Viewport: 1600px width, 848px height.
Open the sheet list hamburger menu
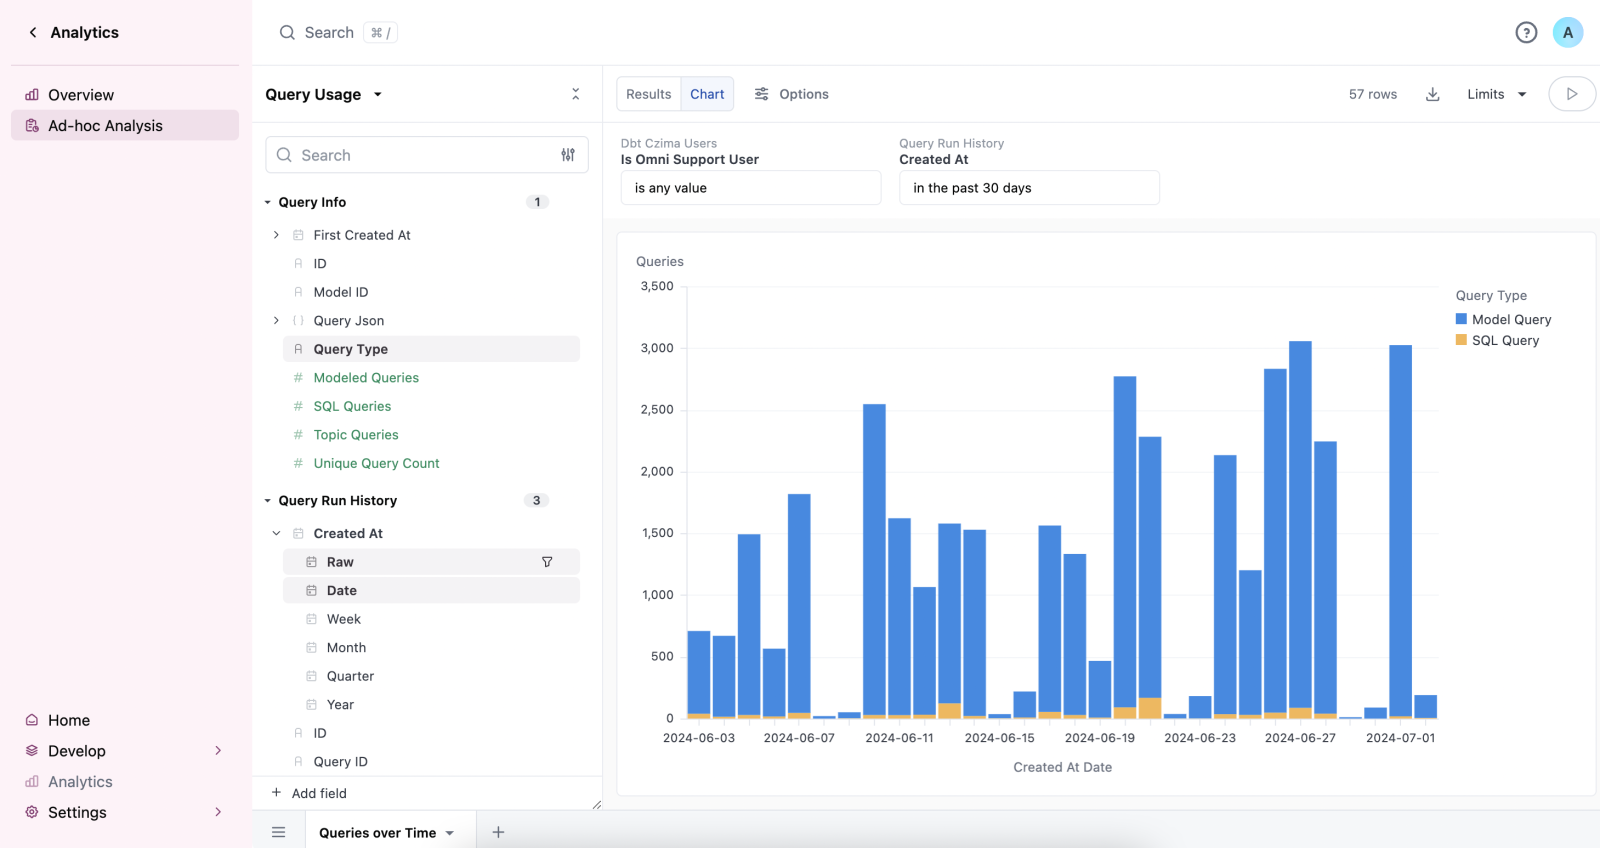click(279, 832)
